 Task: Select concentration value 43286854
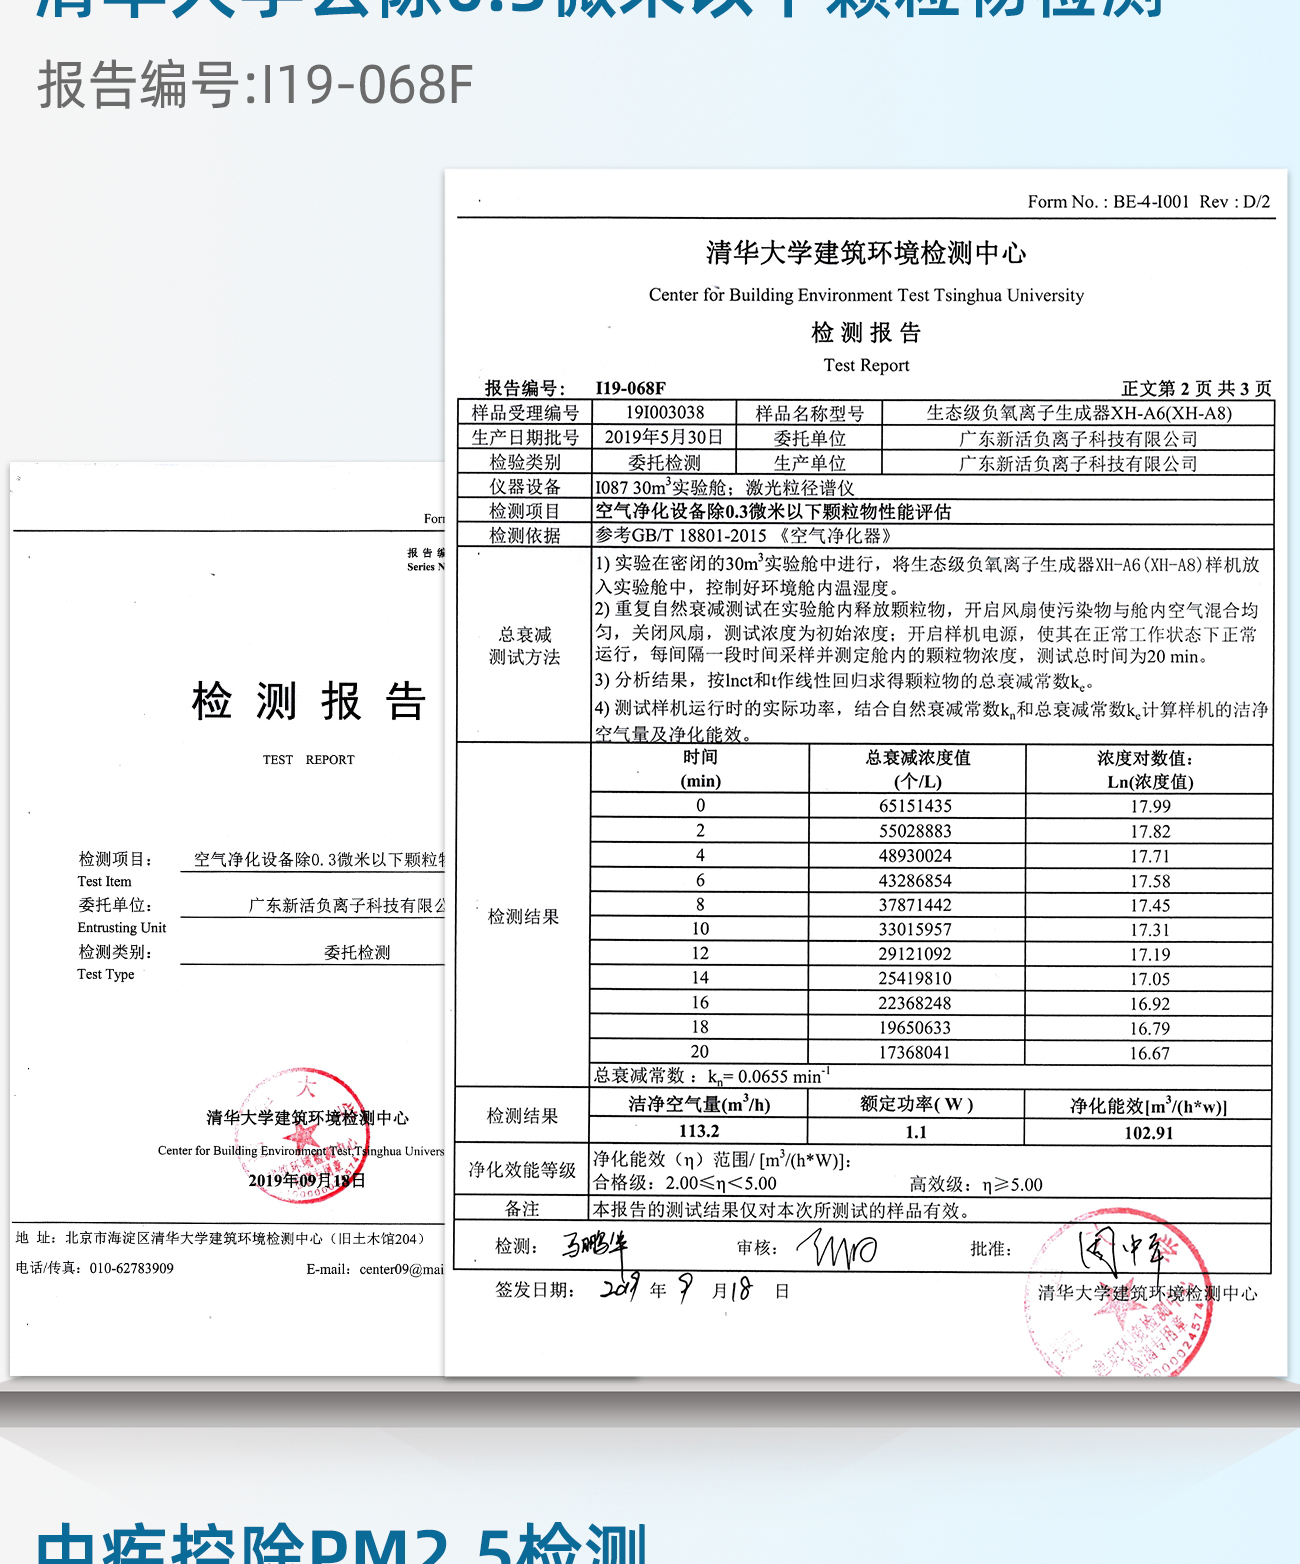(x=915, y=881)
